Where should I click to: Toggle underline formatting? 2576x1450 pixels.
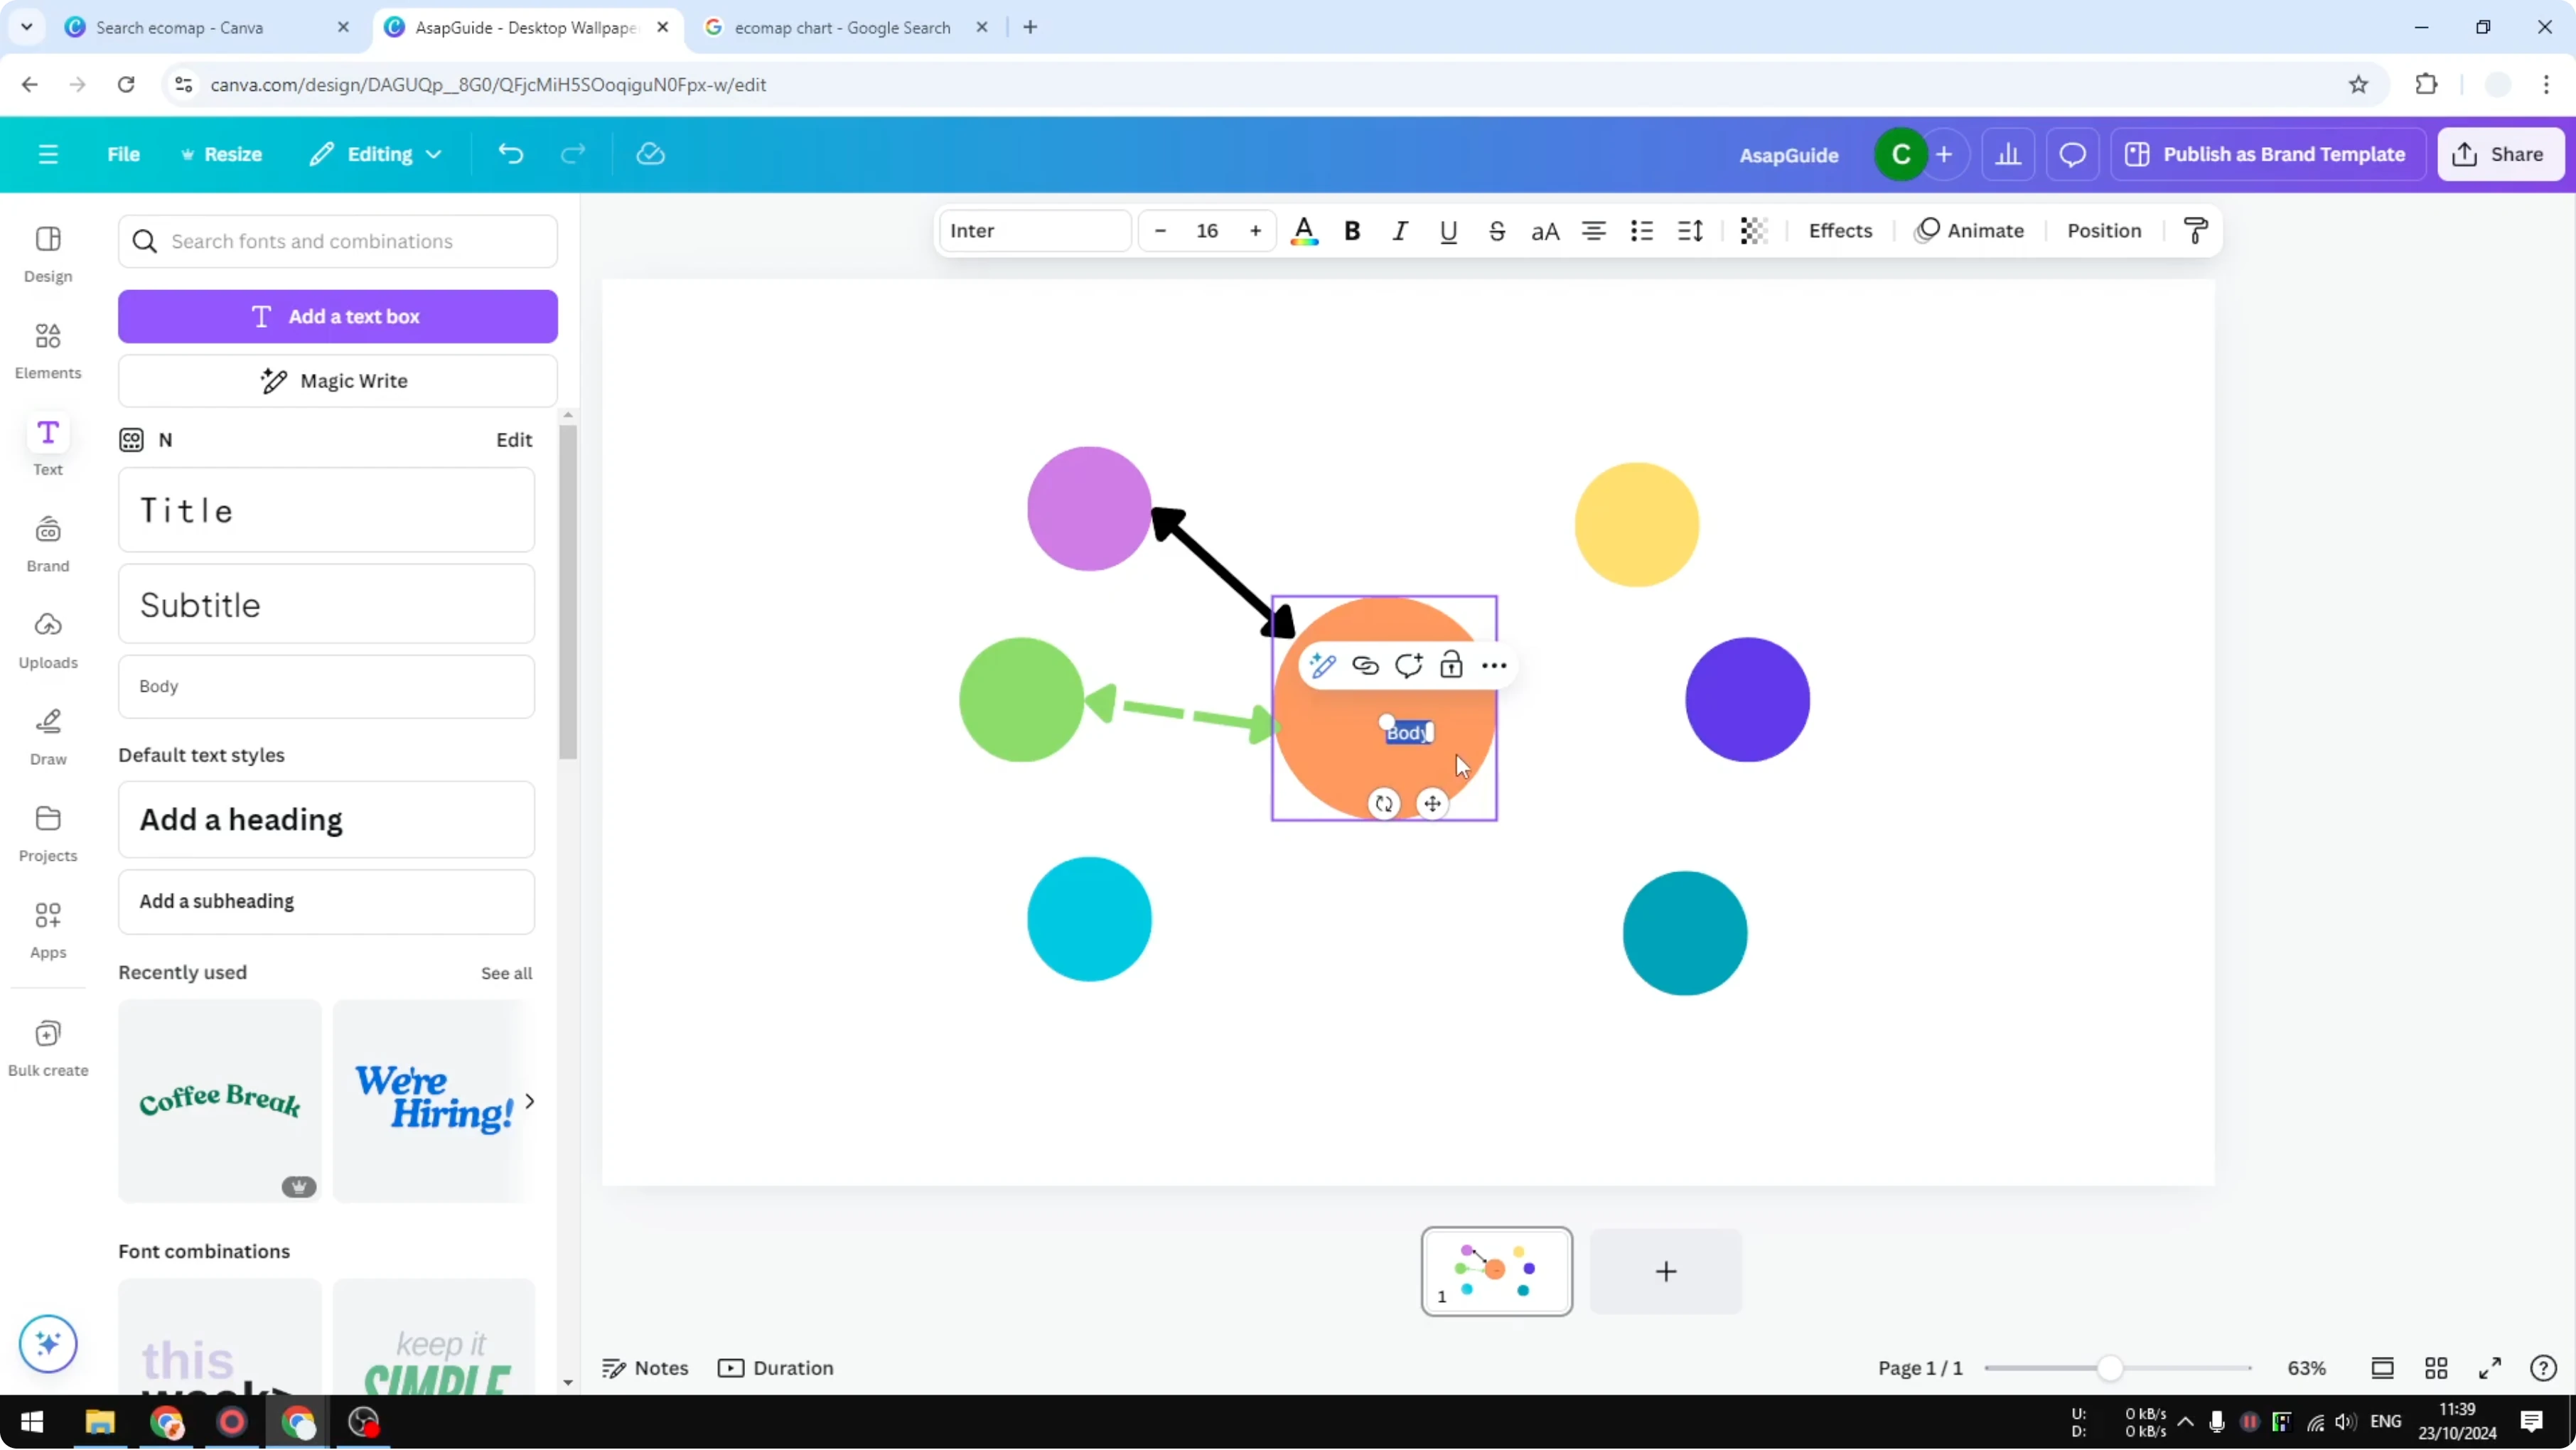(1448, 231)
